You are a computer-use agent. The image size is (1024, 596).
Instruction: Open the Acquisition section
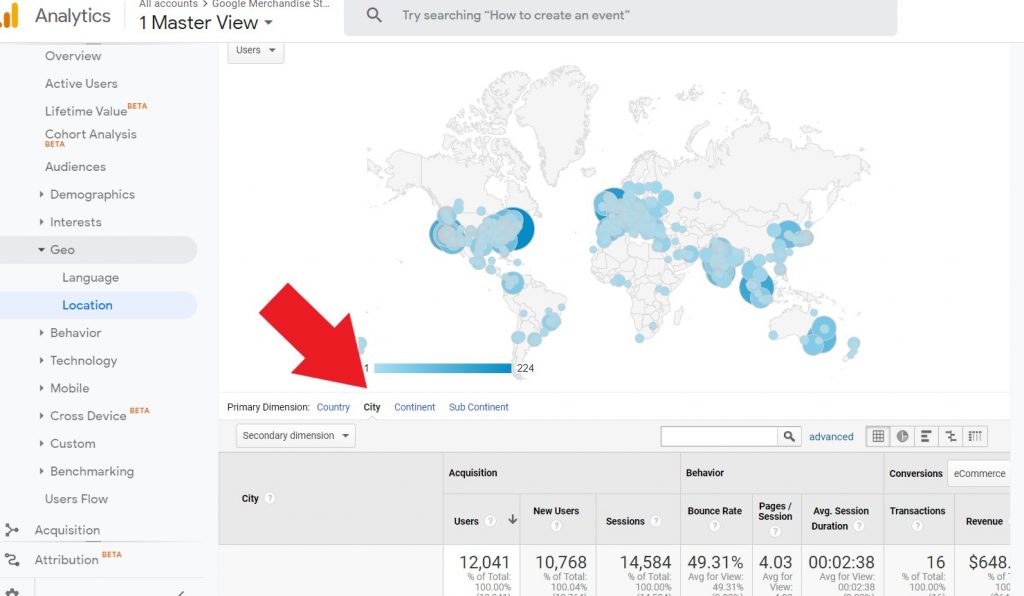pyautogui.click(x=67, y=530)
